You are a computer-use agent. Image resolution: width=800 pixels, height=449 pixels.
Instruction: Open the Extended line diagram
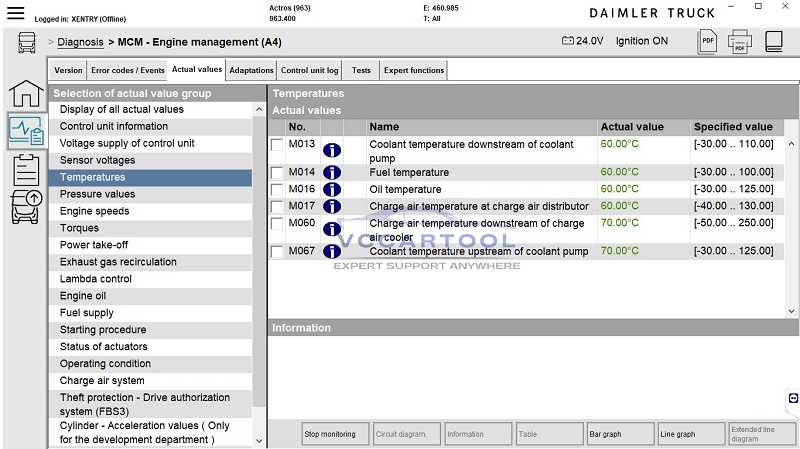coord(762,434)
